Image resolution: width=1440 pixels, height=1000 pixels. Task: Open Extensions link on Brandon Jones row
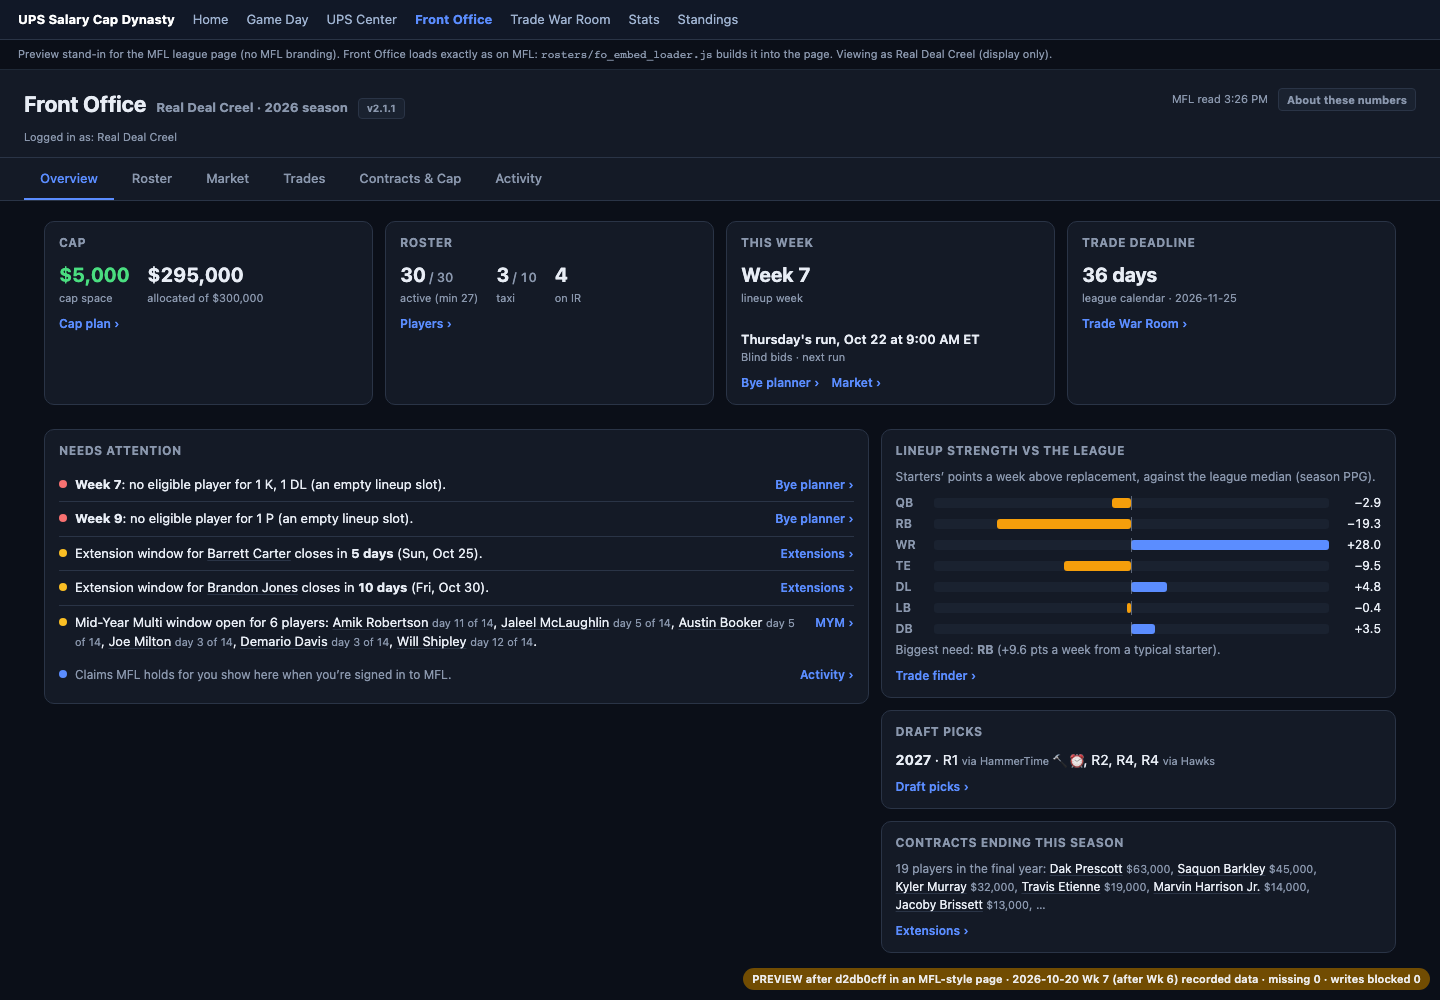pos(817,588)
